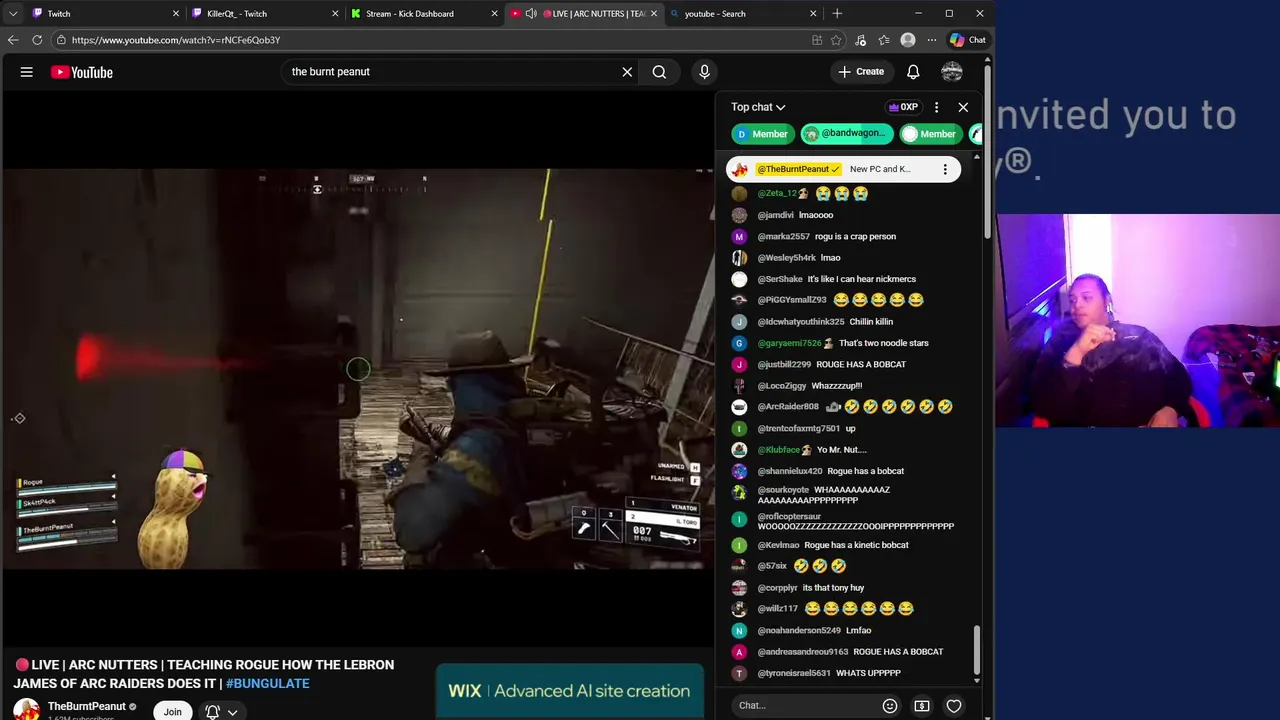Click the magnifier search button
The image size is (1280, 720).
(659, 72)
